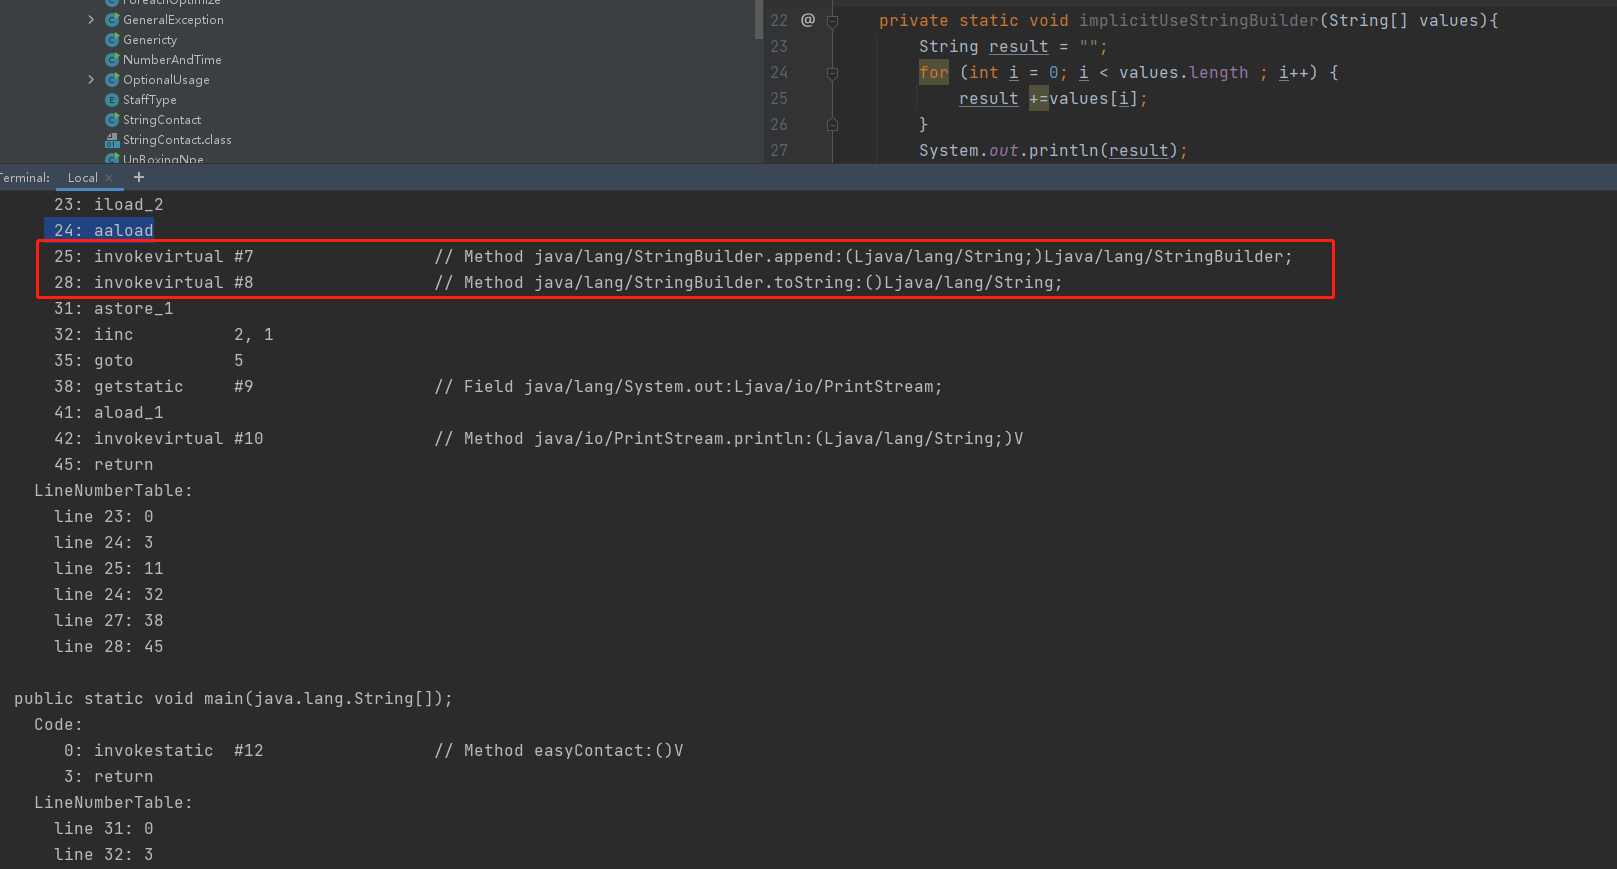The width and height of the screenshot is (1617, 869).
Task: Click the OptionalUsage class icon
Action: 112,80
